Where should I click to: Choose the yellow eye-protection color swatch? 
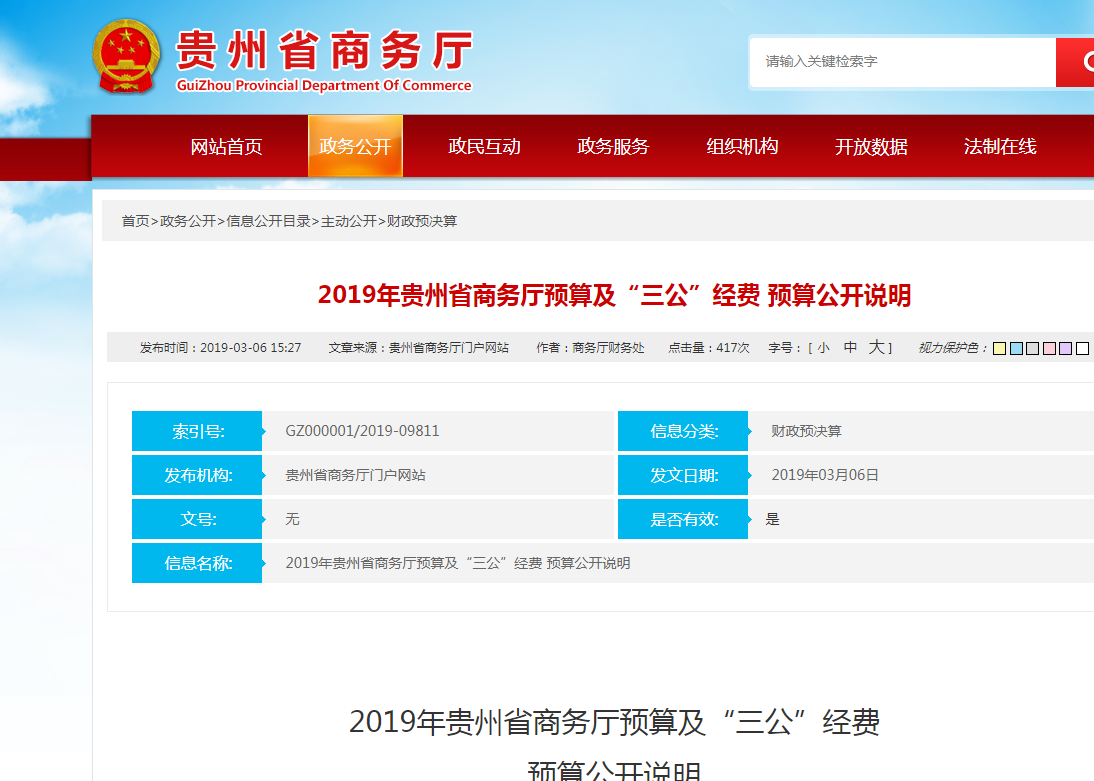tap(999, 349)
